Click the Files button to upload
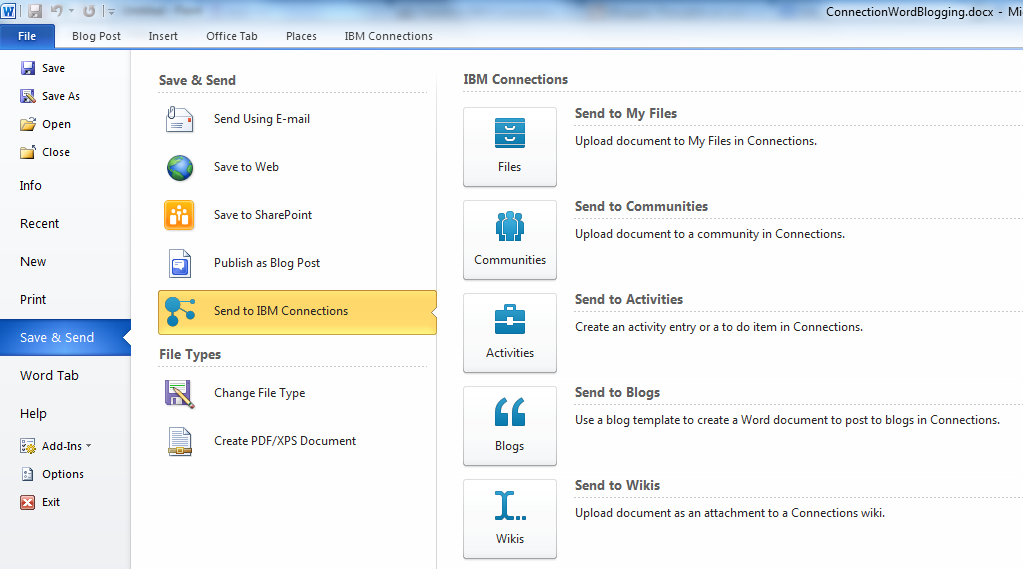Viewport: 1023px width, 569px height. click(x=510, y=147)
